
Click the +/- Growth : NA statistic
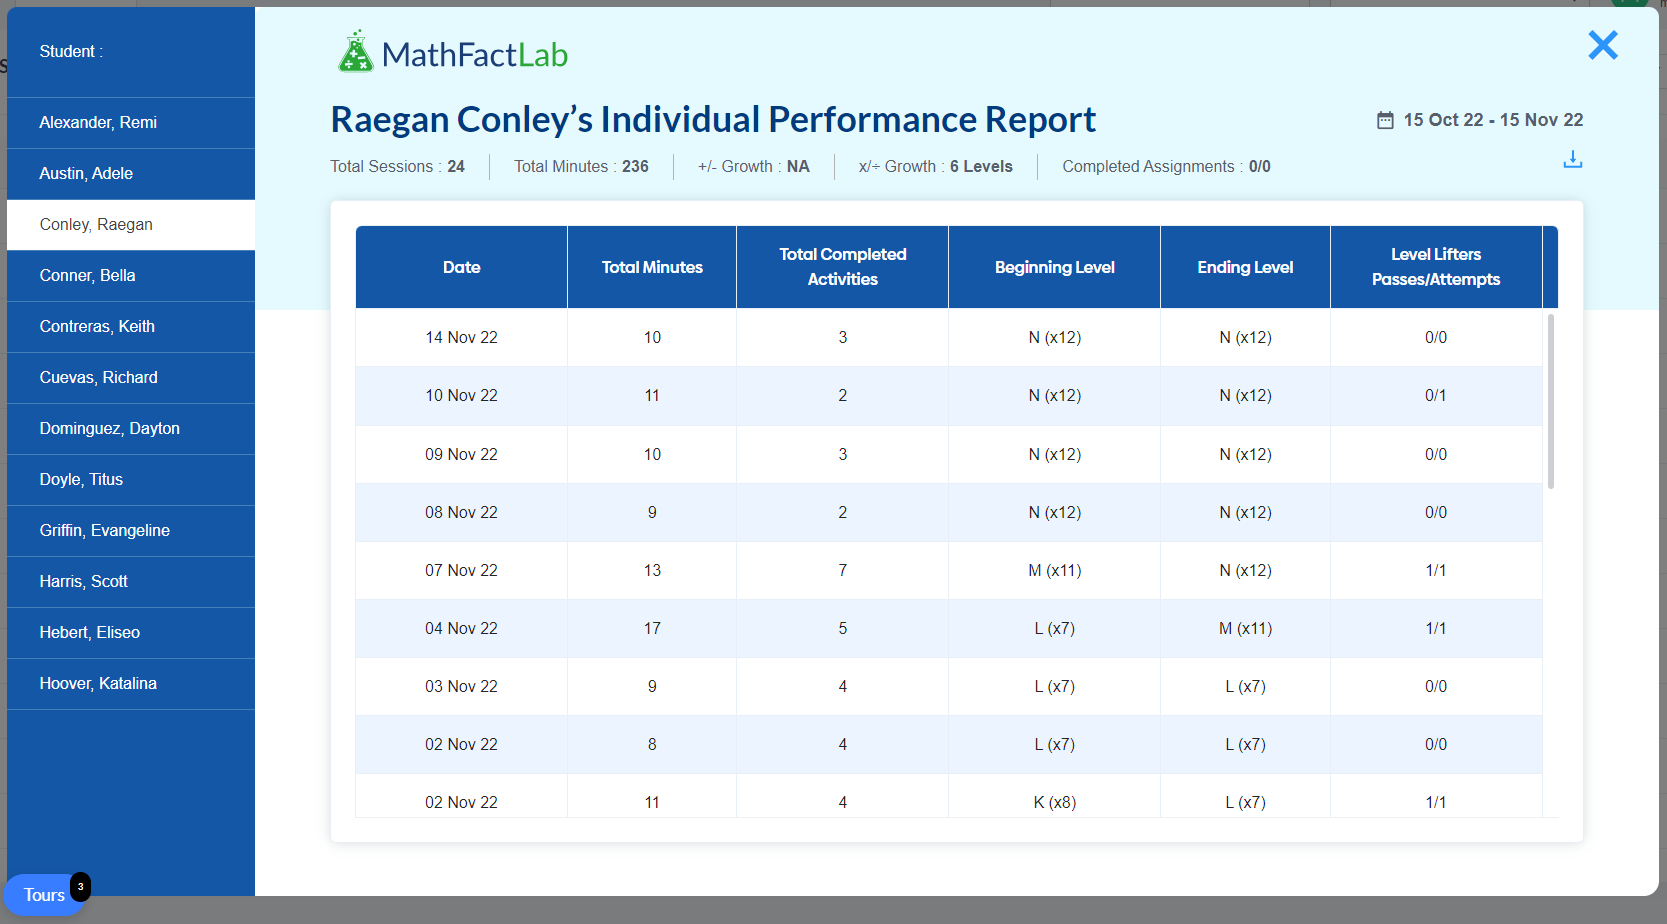754,167
